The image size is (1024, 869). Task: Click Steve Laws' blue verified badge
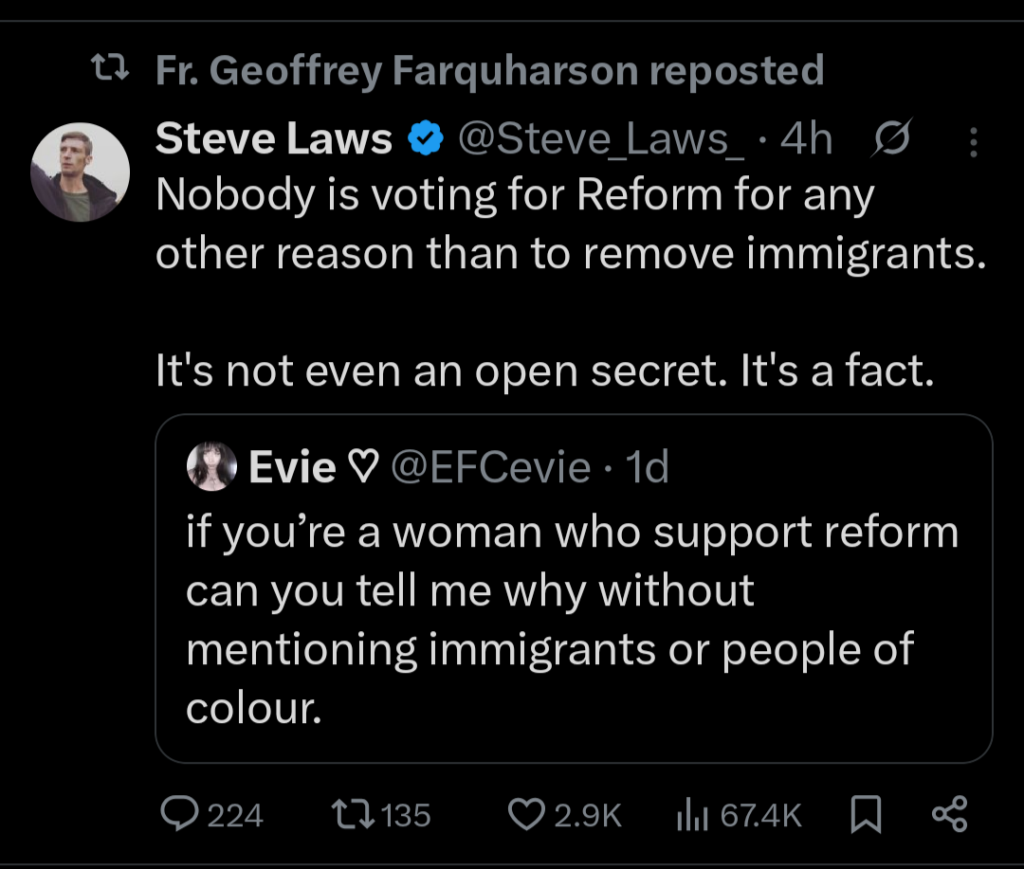(x=425, y=141)
